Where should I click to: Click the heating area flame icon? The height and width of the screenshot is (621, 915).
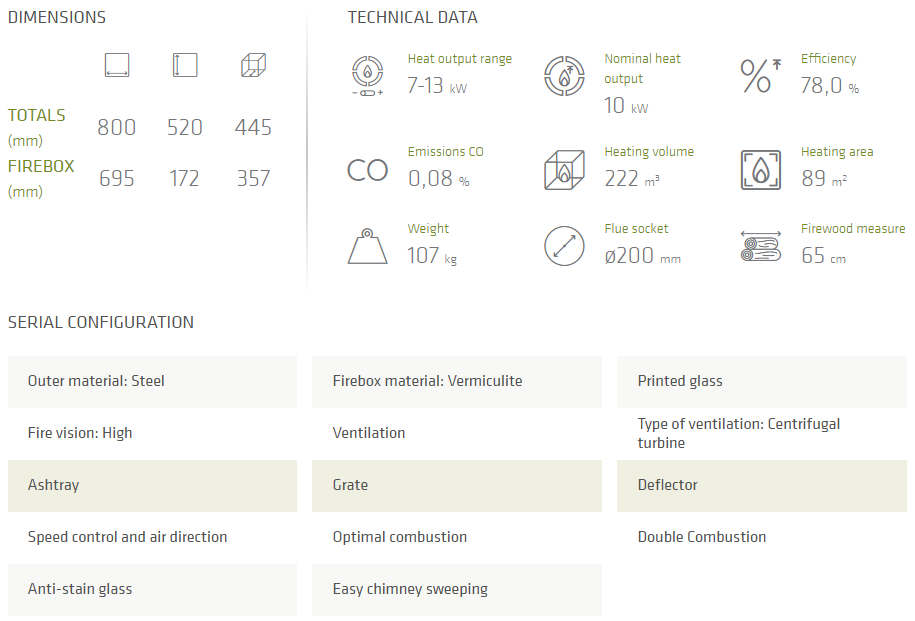(760, 170)
